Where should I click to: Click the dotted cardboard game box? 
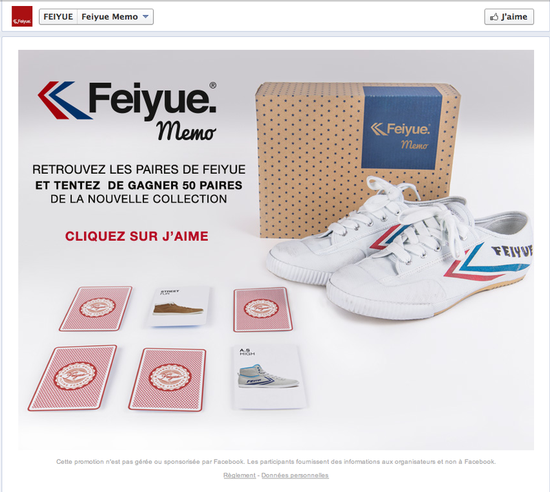pyautogui.click(x=358, y=160)
